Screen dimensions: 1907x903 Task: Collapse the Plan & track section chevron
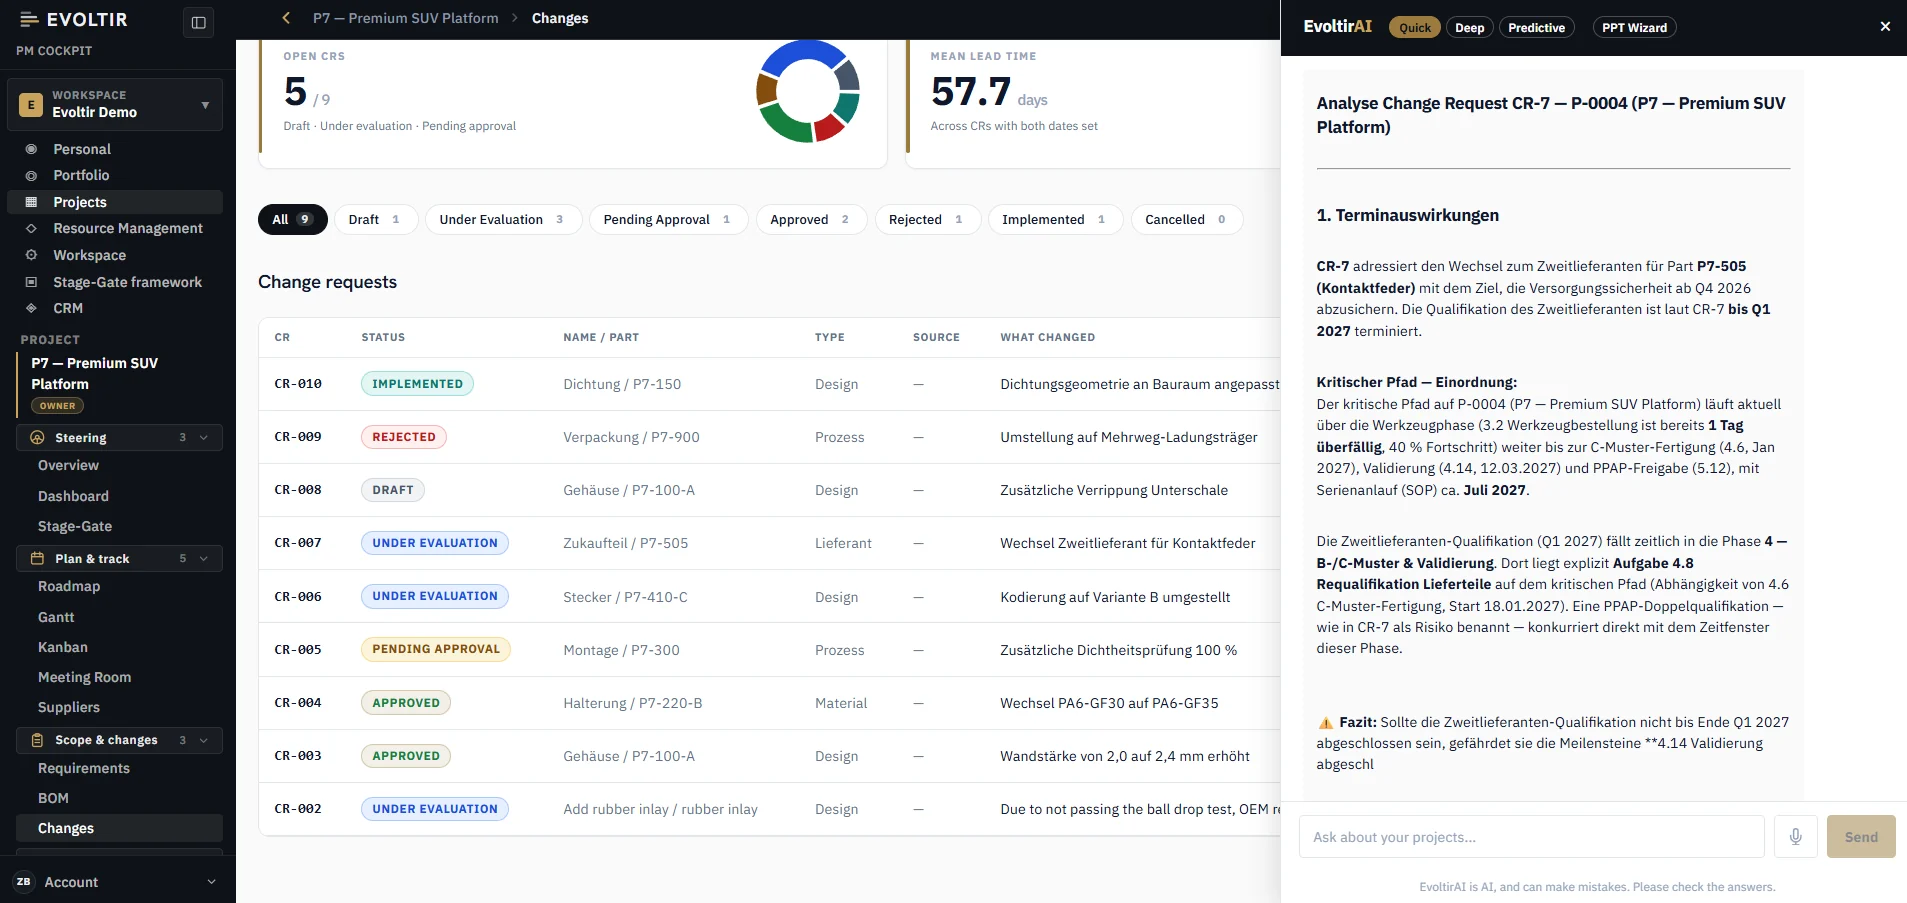click(x=204, y=559)
